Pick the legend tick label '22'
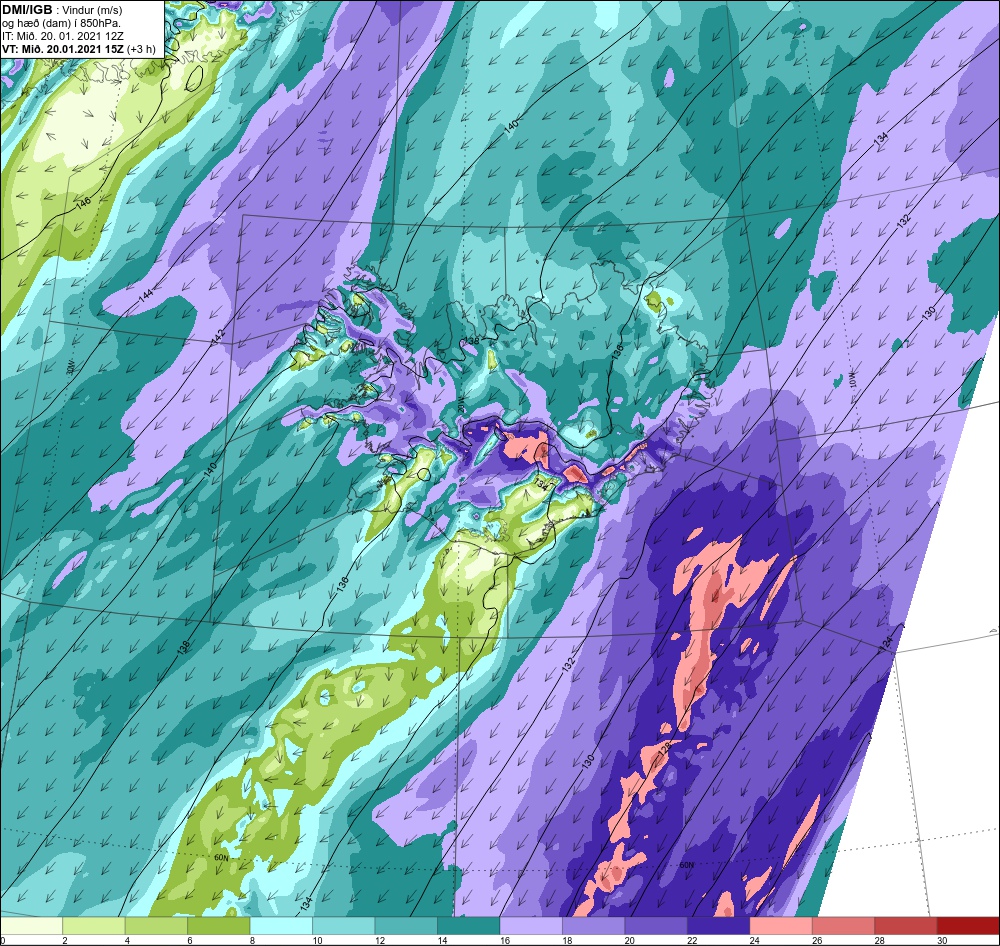The height and width of the screenshot is (946, 1000). 692,940
